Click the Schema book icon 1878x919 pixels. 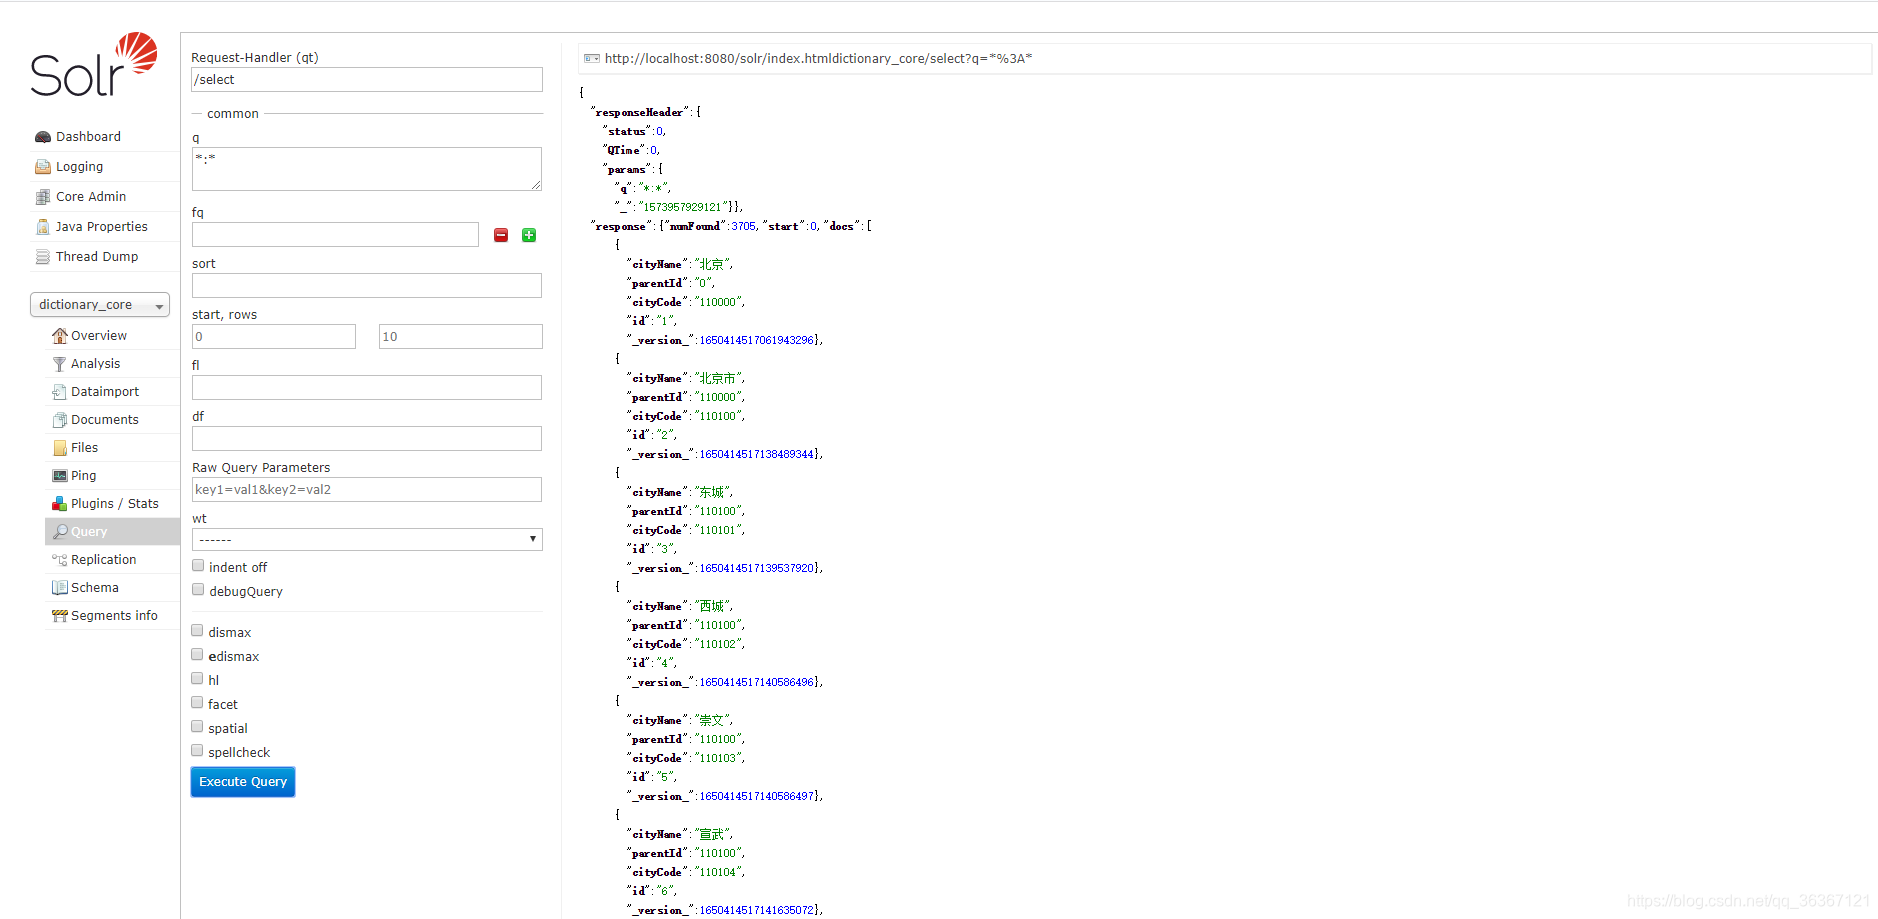60,588
